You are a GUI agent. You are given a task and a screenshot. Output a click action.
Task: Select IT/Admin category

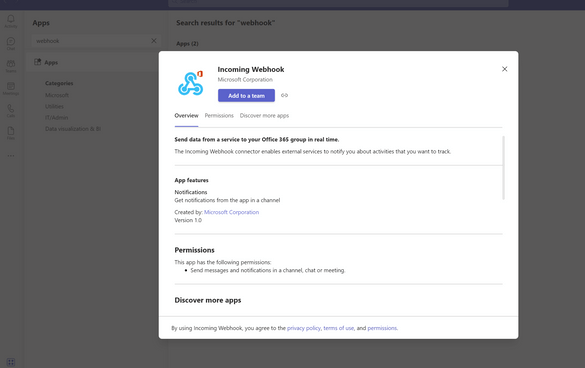pyautogui.click(x=56, y=118)
